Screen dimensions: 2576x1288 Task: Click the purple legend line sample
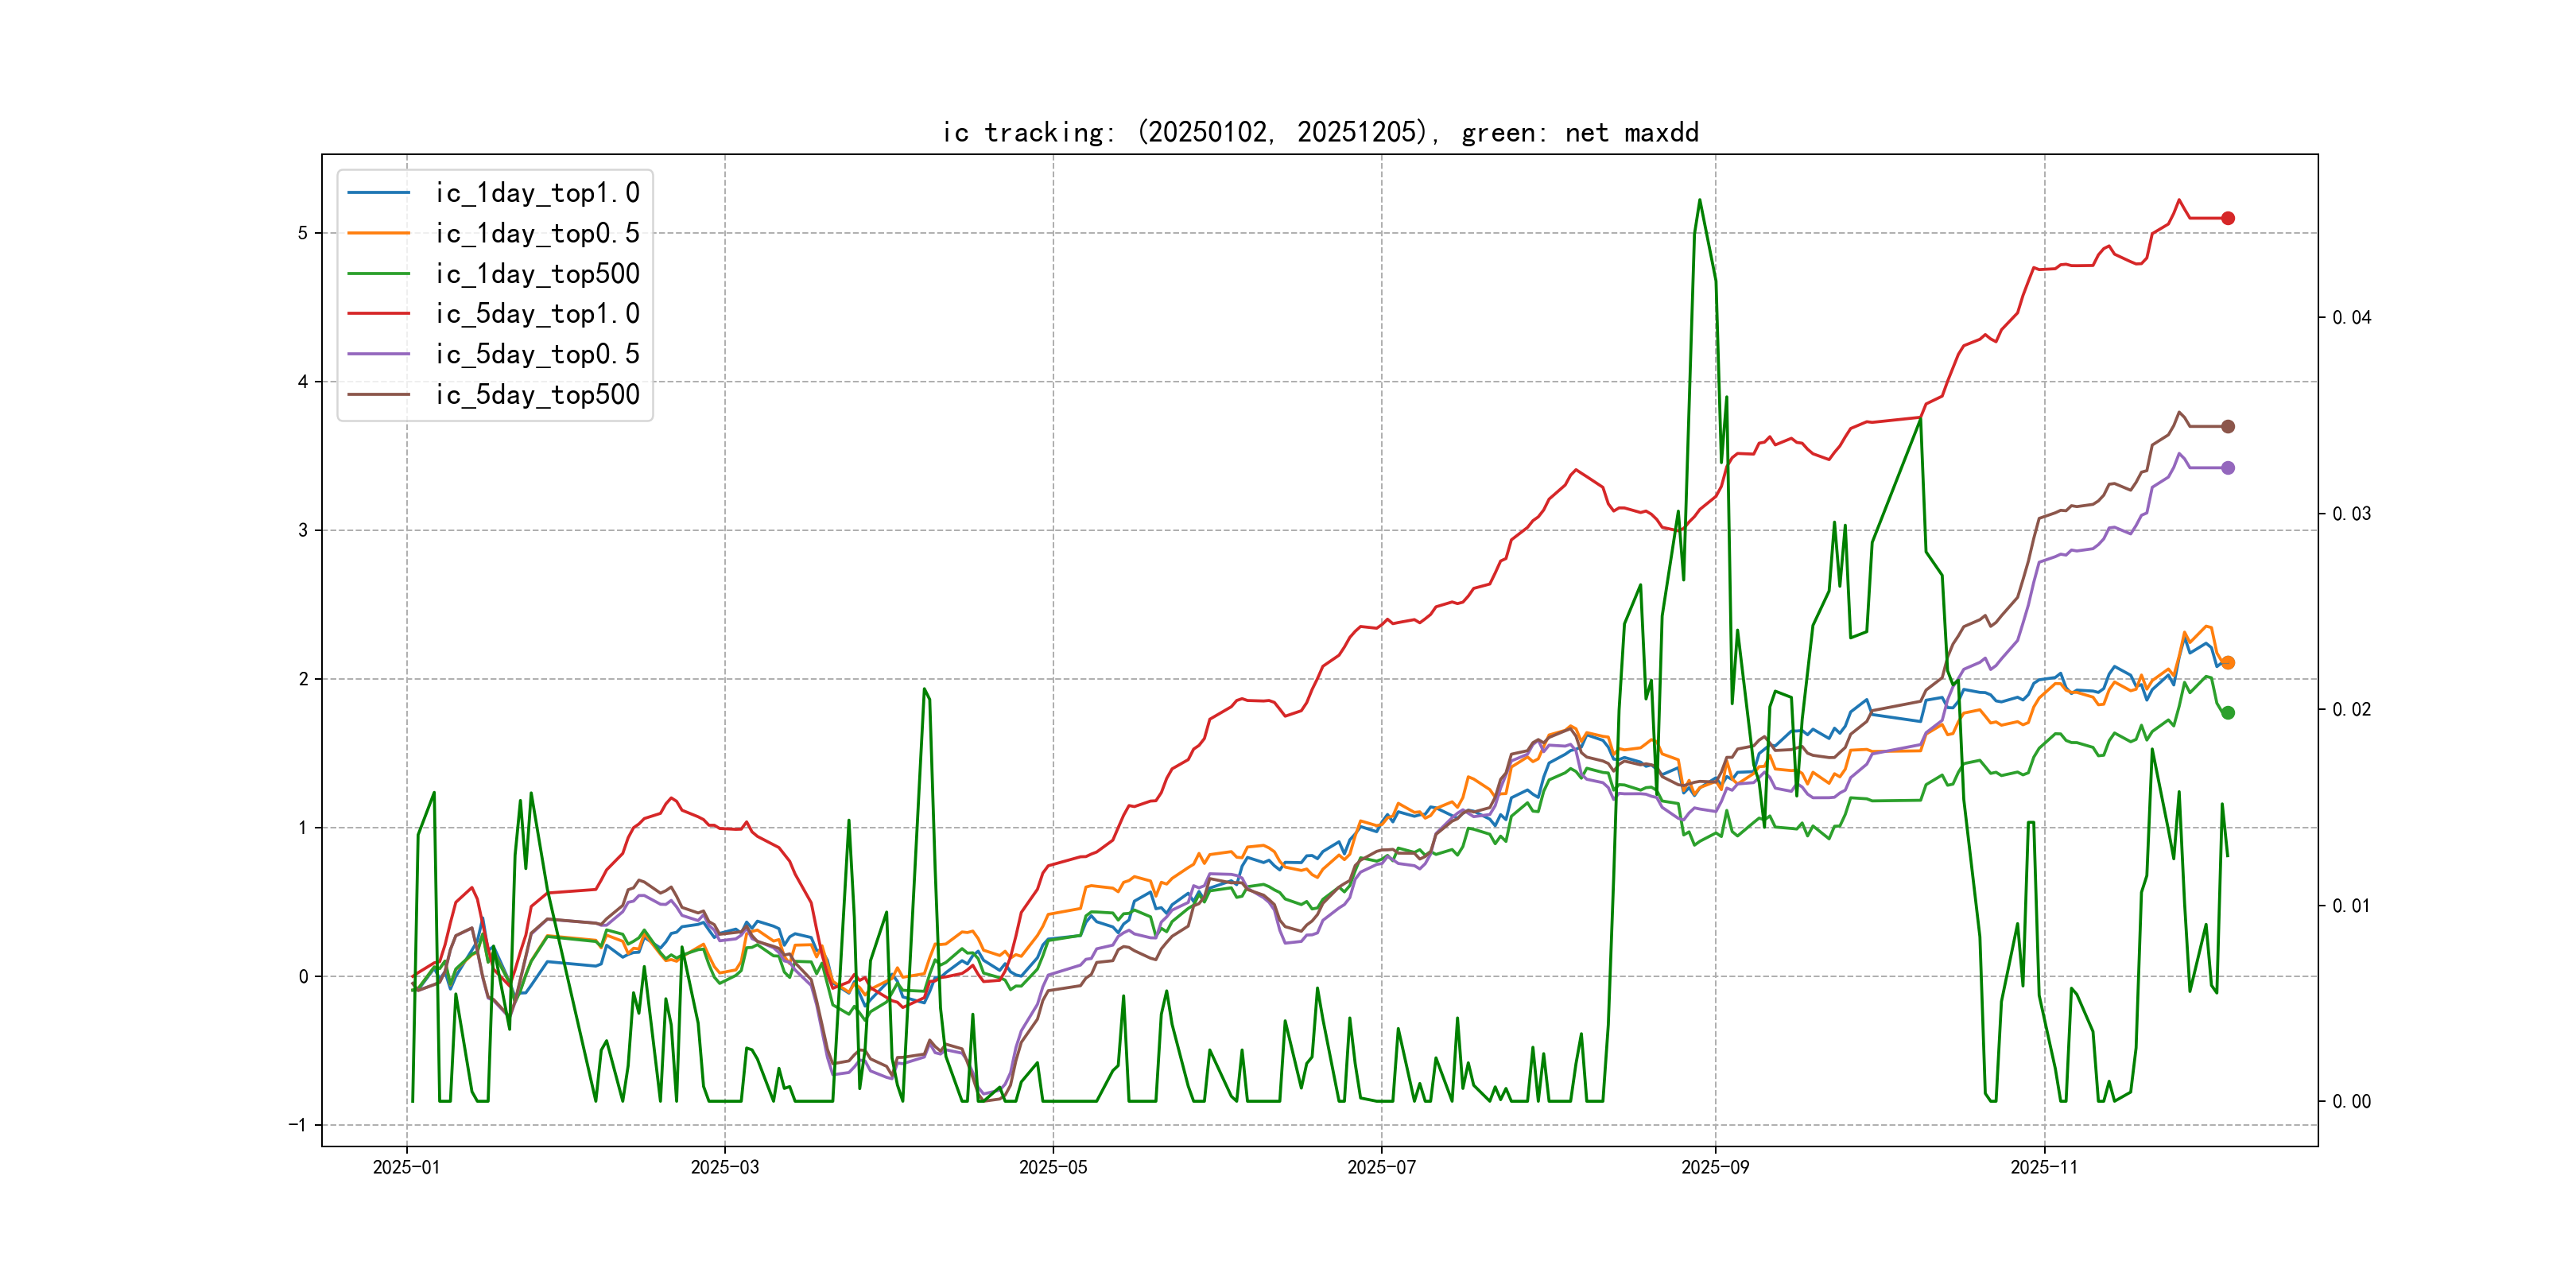tap(378, 354)
